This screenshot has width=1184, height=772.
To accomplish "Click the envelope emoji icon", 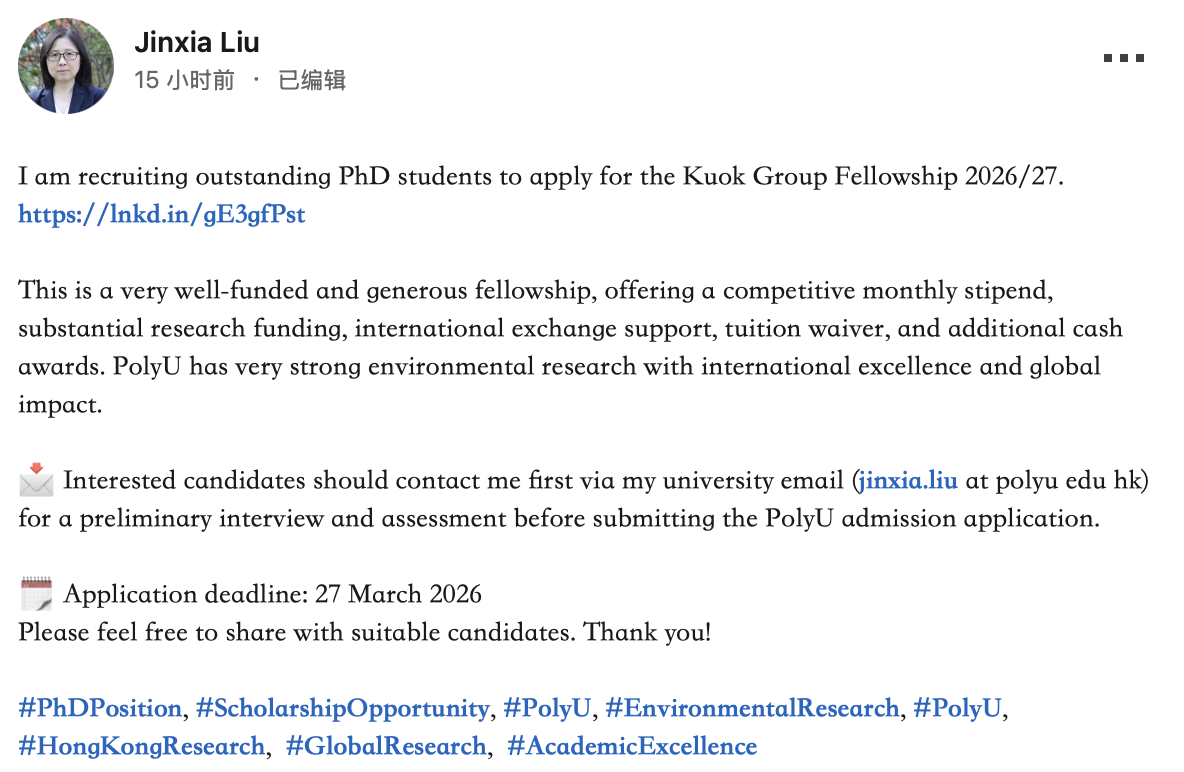I will 36,480.
